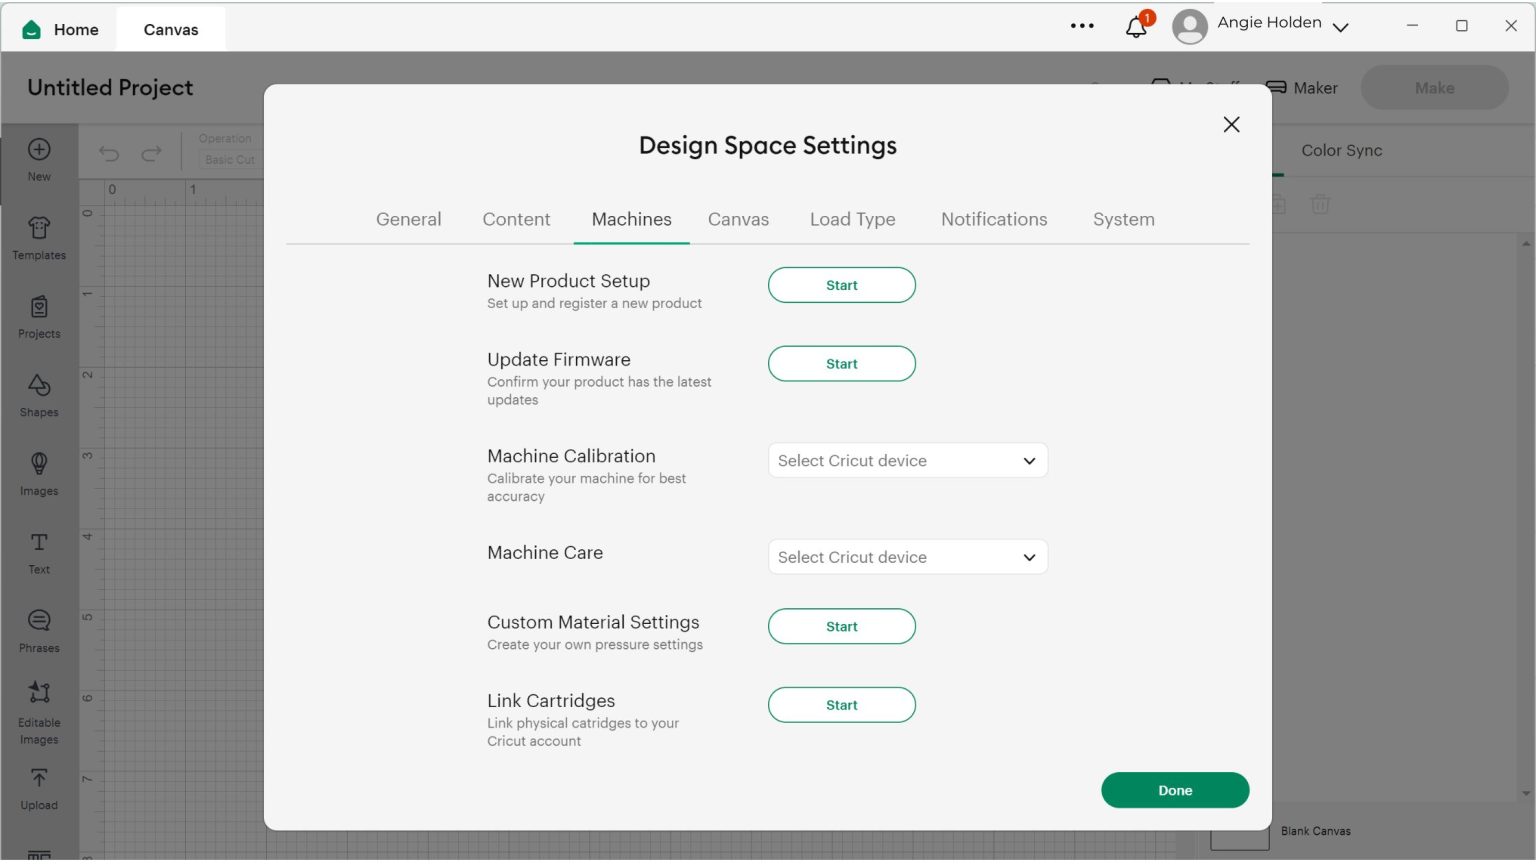Expand the Machine Calibration device dropdown
Viewport: 1536px width, 864px height.
pyautogui.click(x=907, y=461)
